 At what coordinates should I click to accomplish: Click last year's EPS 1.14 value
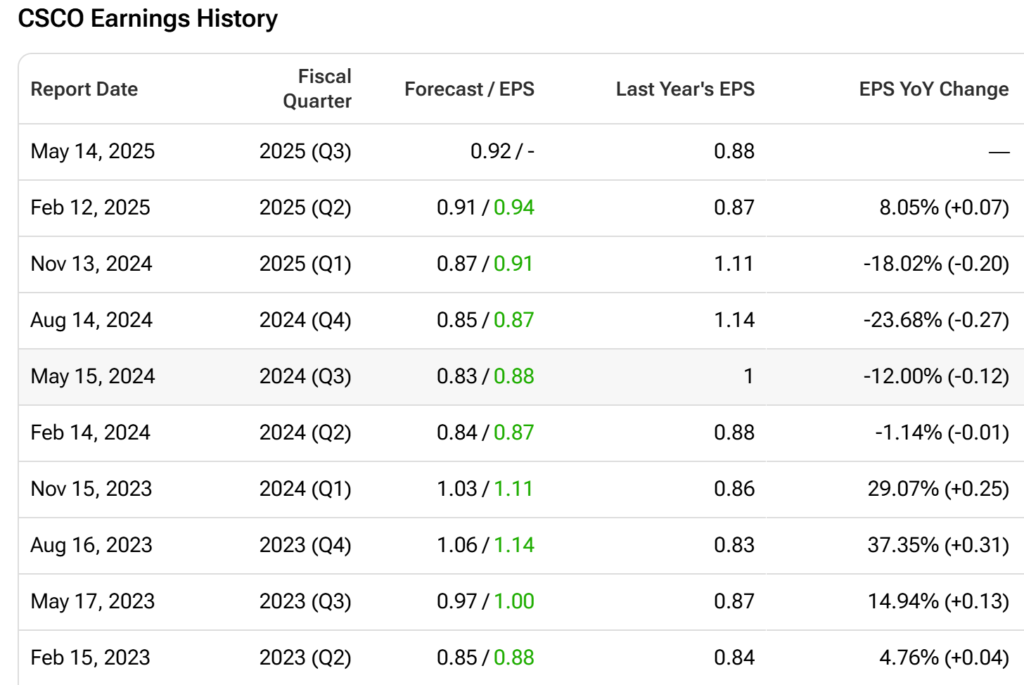(734, 320)
